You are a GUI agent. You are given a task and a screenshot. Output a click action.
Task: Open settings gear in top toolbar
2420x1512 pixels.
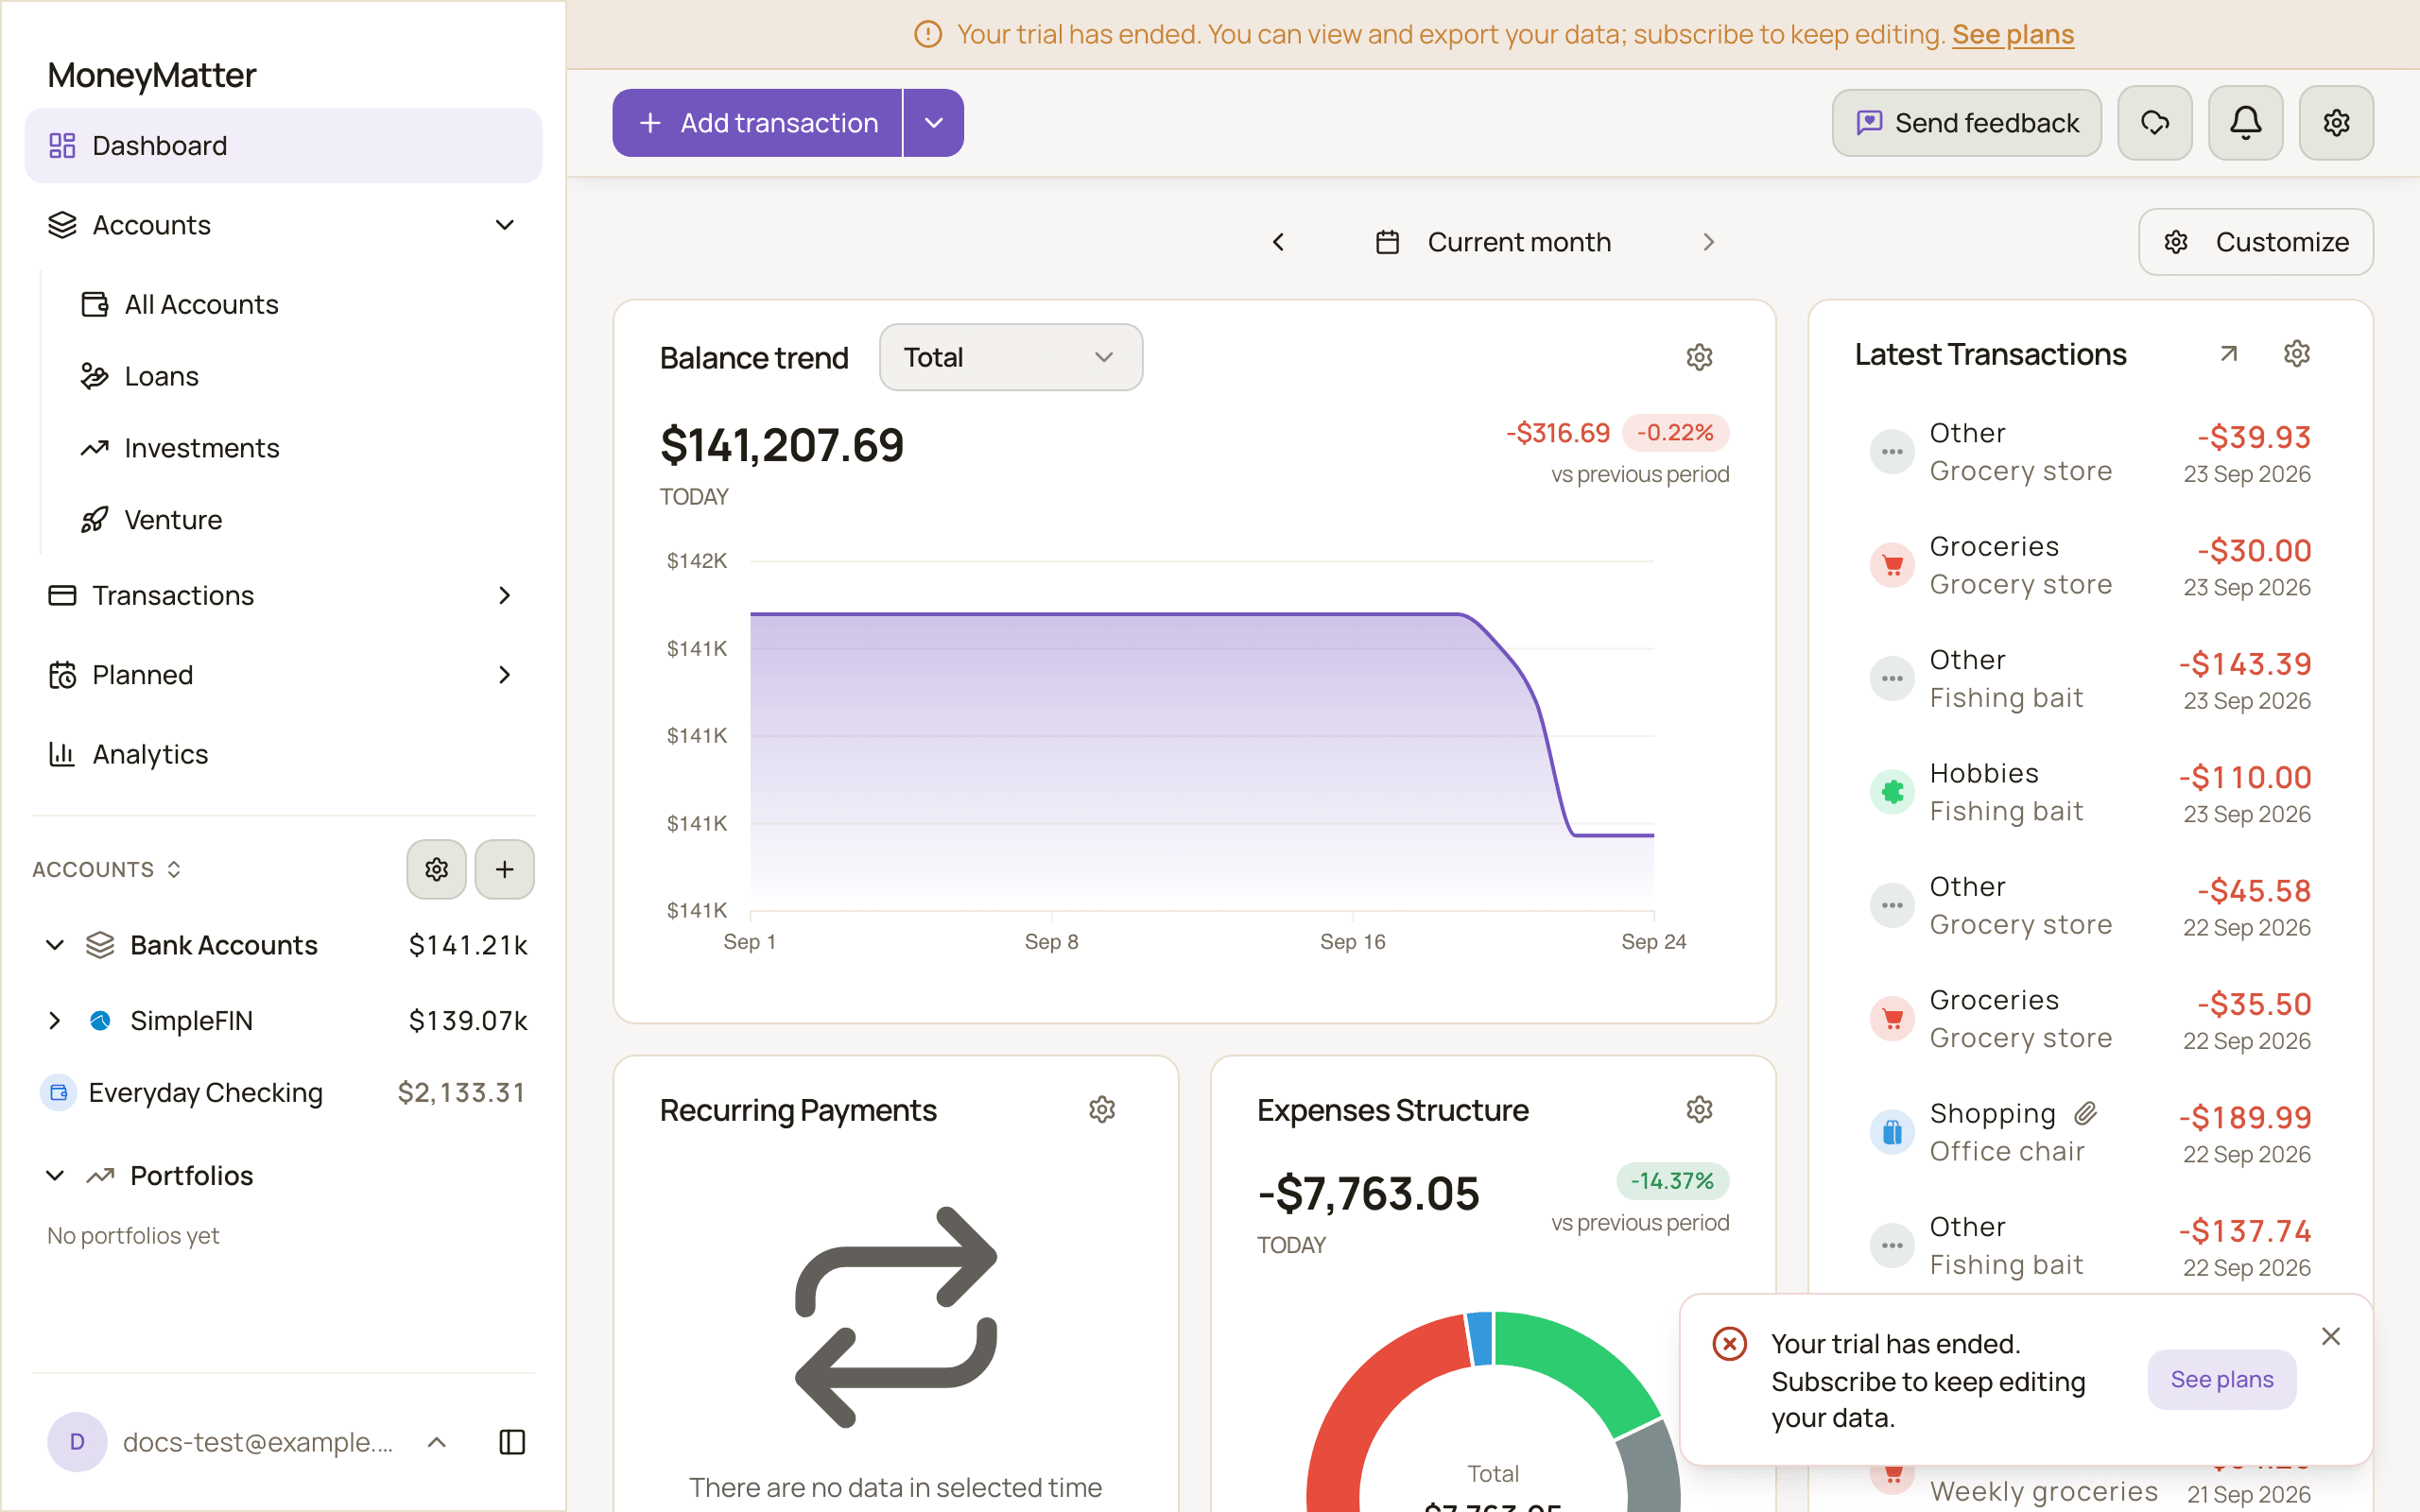click(x=2336, y=123)
